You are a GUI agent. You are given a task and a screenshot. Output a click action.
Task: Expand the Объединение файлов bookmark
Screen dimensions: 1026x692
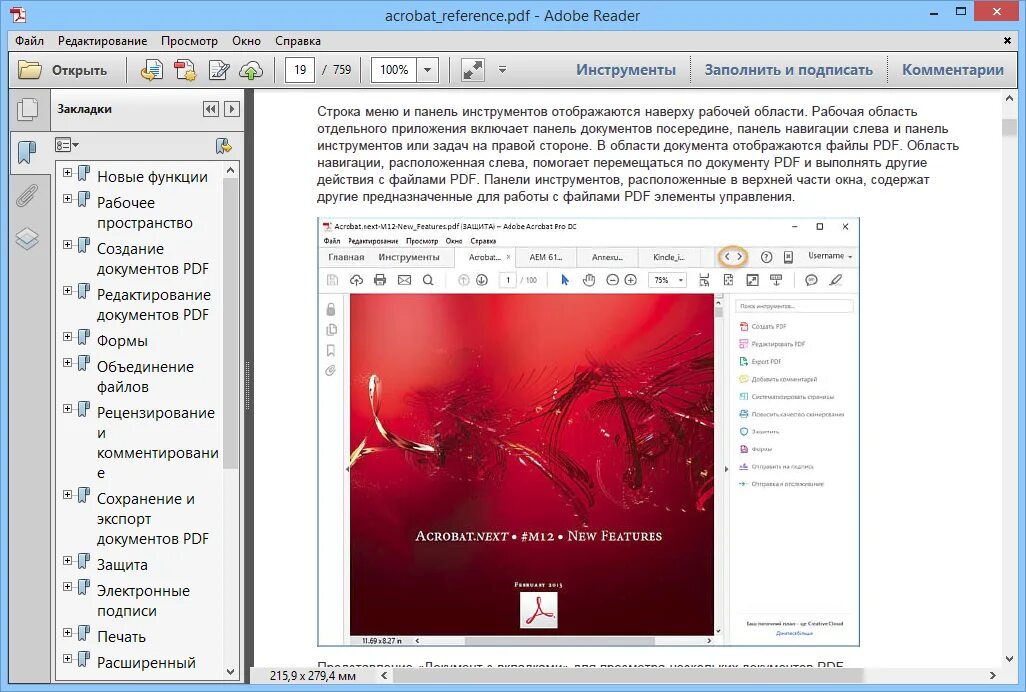[x=67, y=362]
